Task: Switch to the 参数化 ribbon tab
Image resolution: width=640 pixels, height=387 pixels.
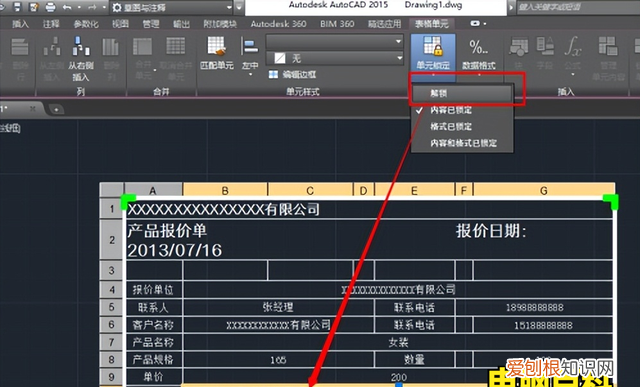Action: pos(86,24)
